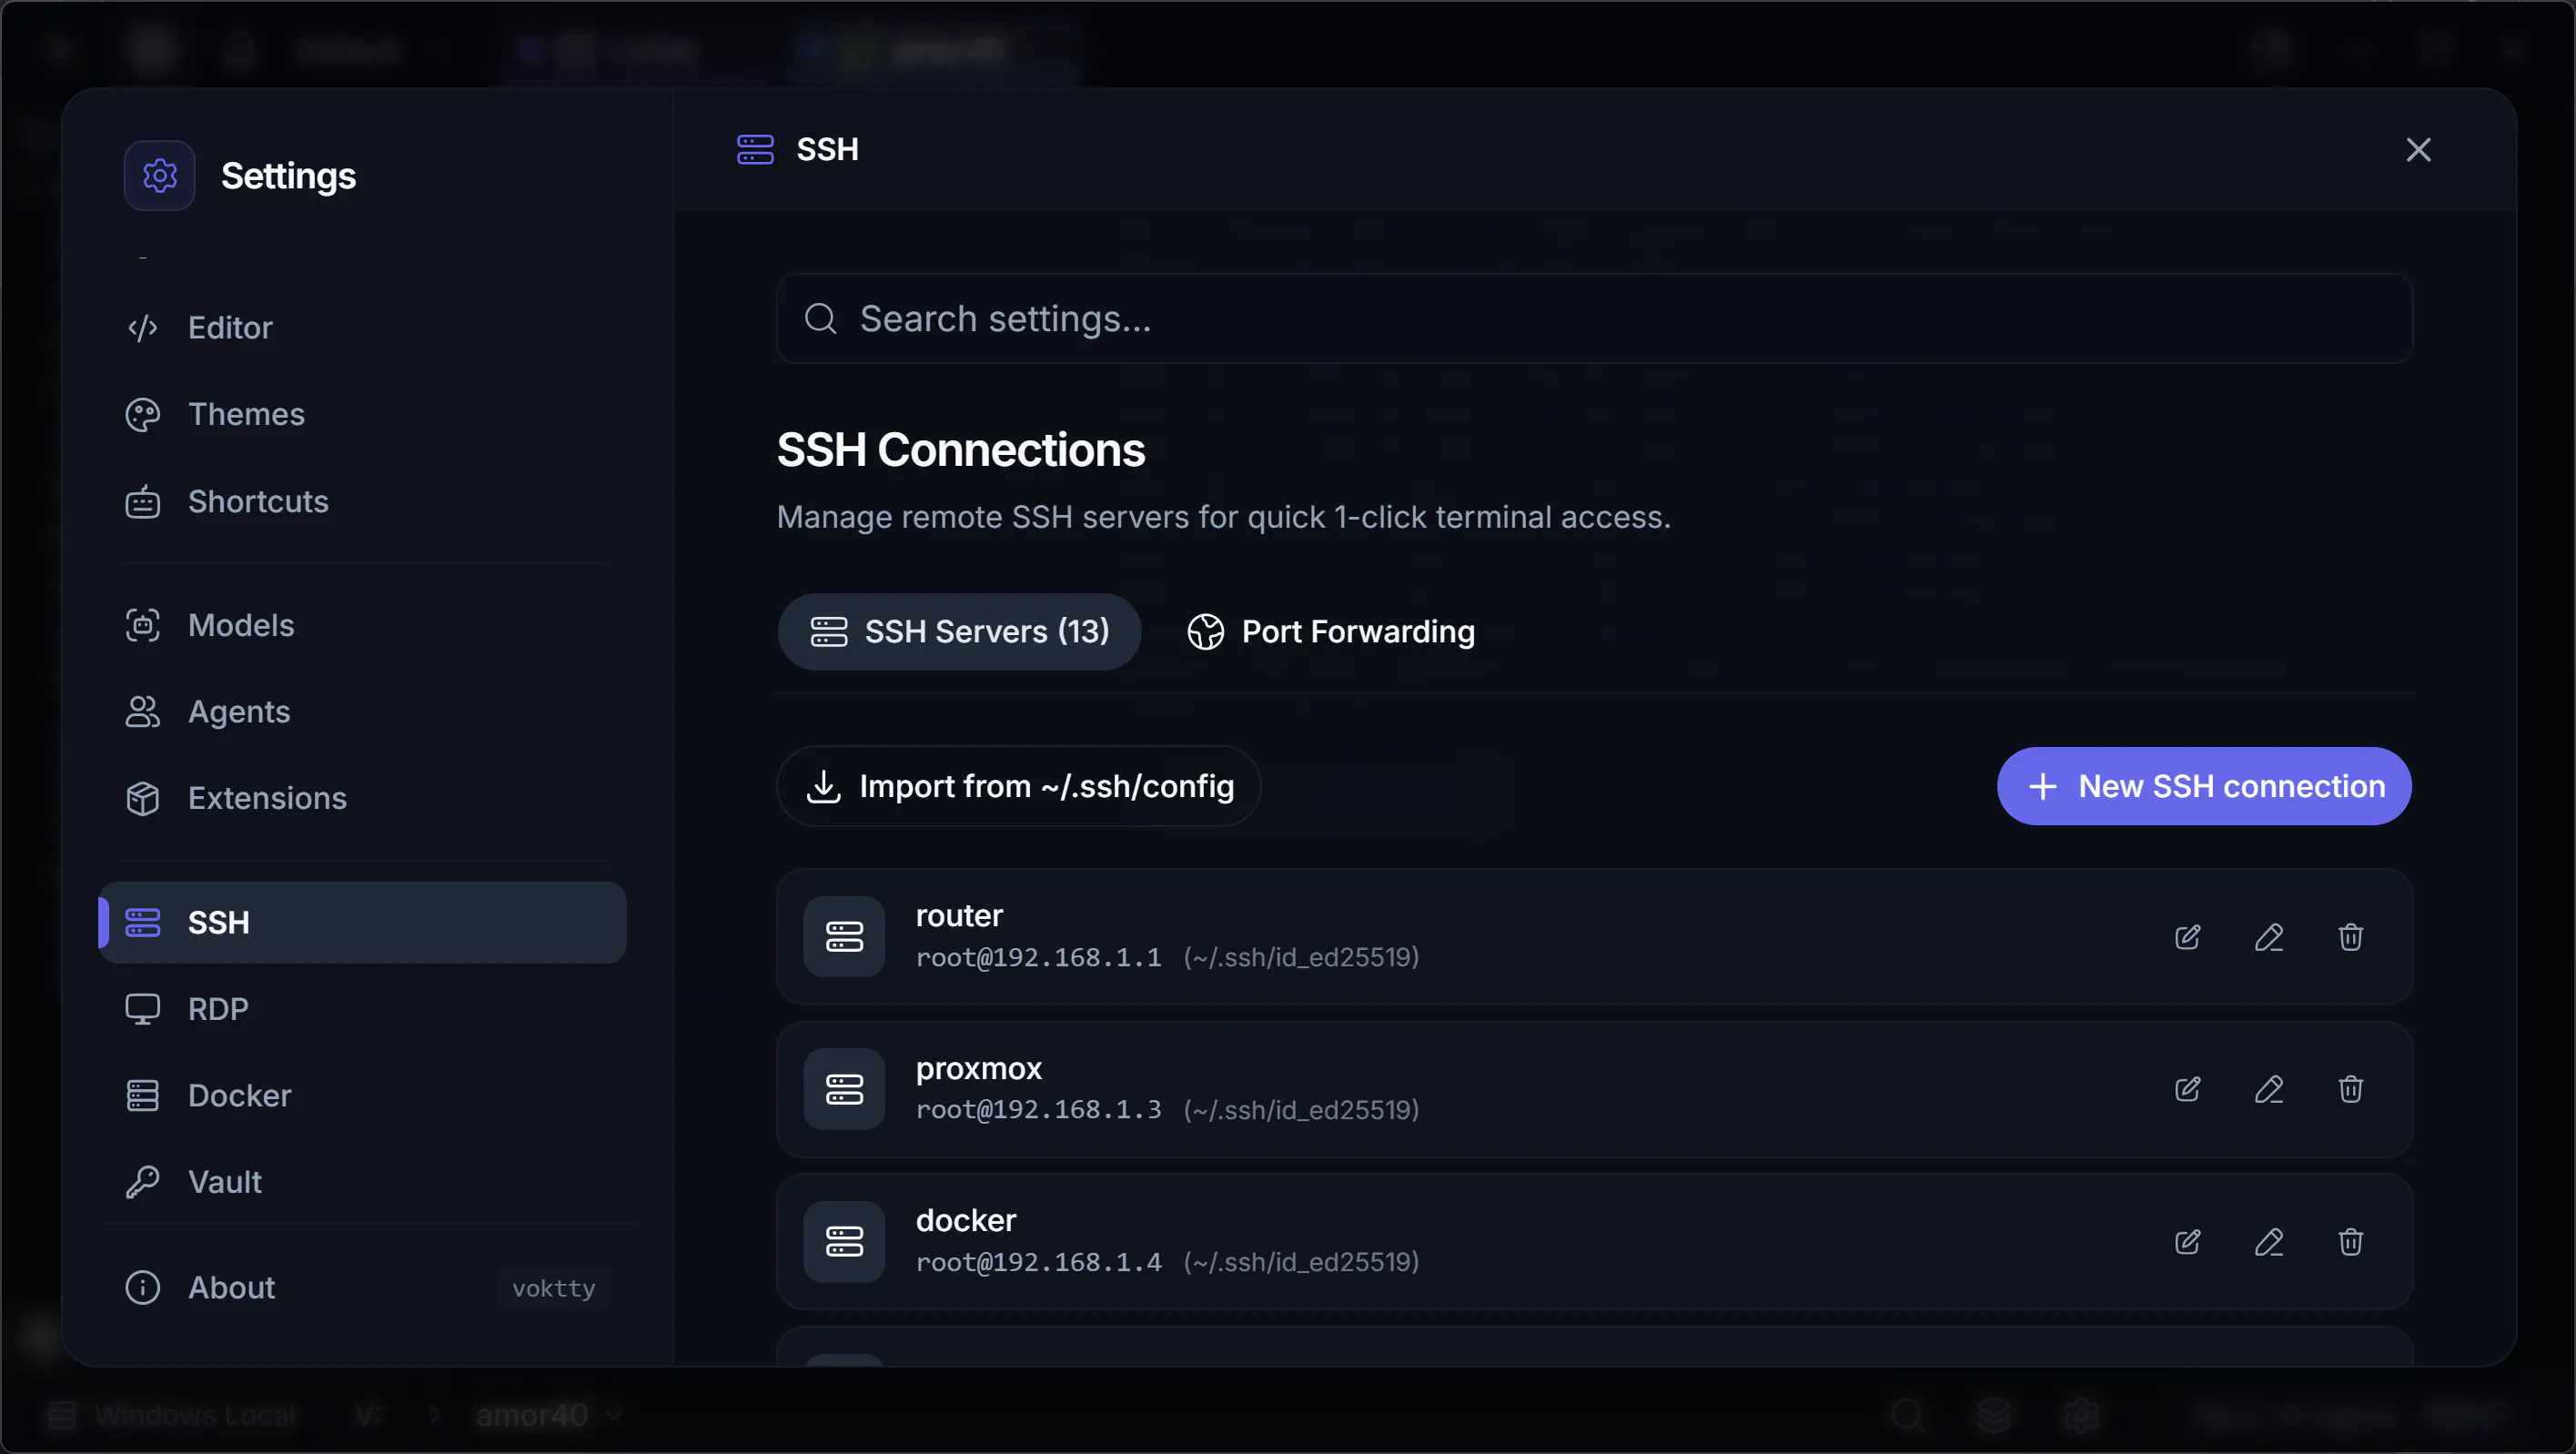
Task: Click the pencil icon for proxmox
Action: point(2269,1089)
